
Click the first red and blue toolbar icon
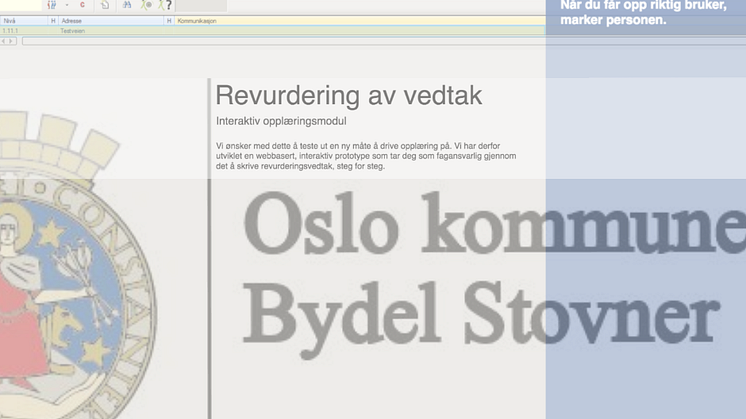[51, 5]
